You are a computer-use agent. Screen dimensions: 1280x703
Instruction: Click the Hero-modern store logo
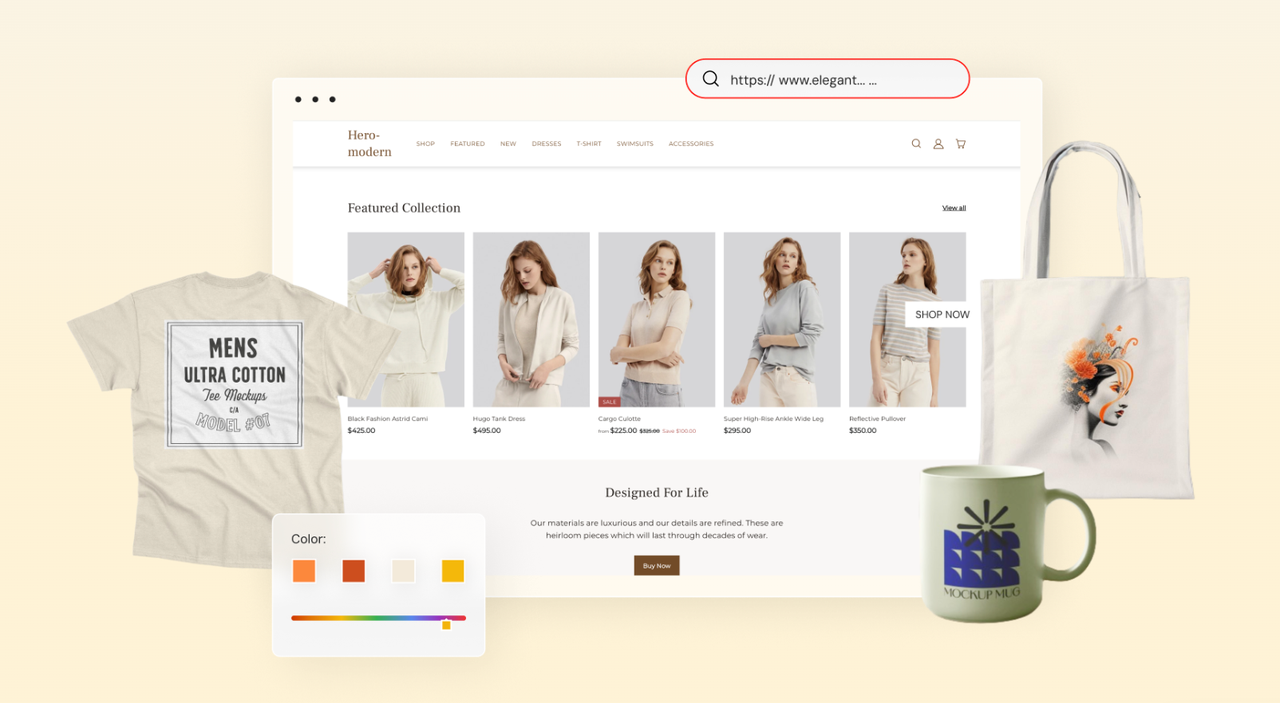pyautogui.click(x=369, y=143)
